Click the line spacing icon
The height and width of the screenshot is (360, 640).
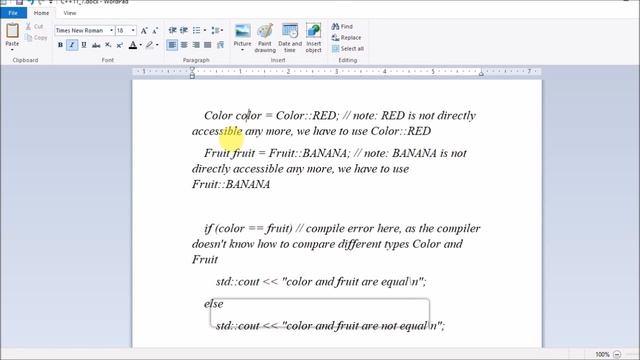click(215, 31)
